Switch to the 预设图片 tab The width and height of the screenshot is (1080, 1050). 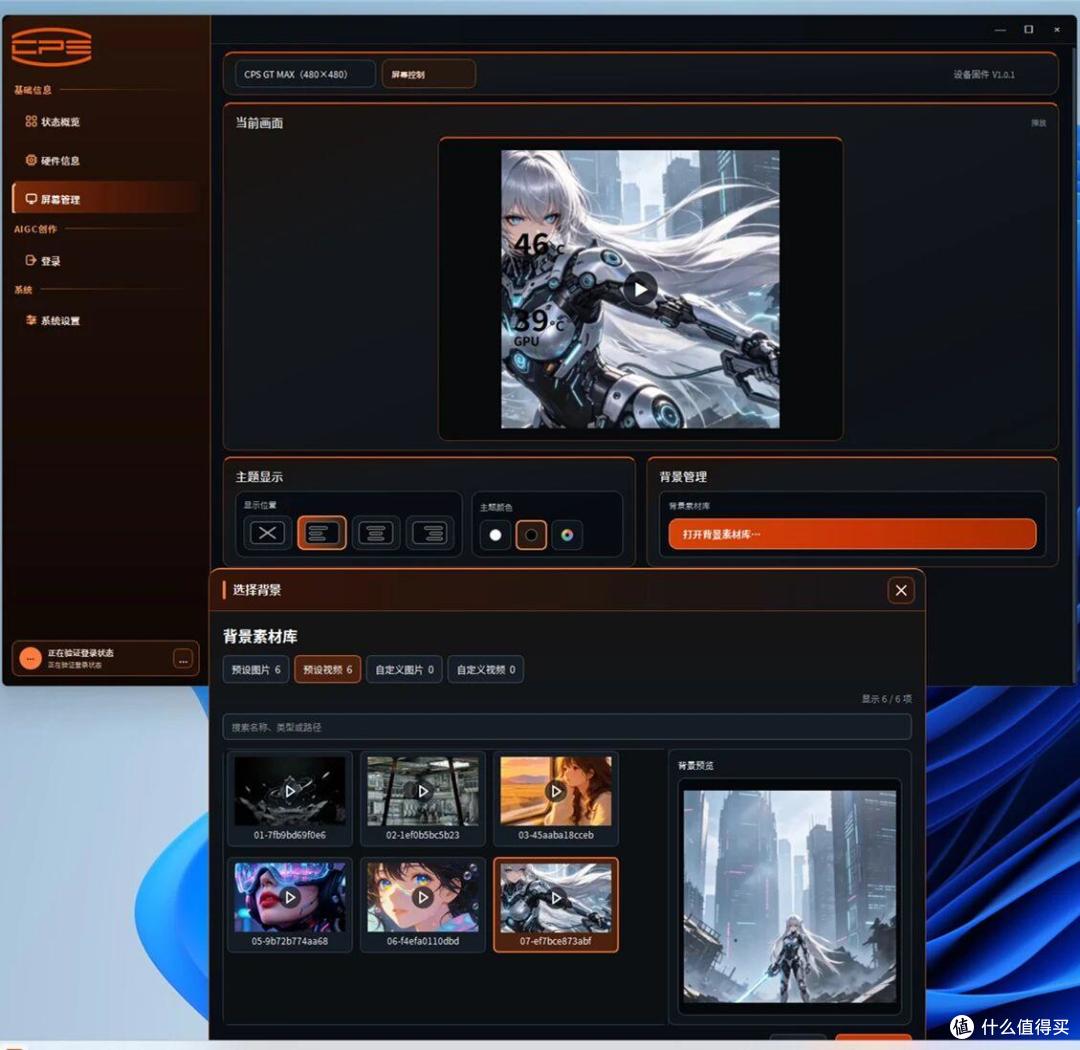click(256, 670)
